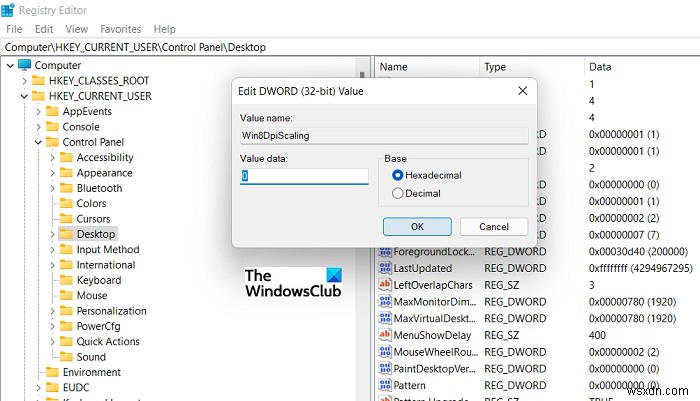Click the data value 0xffffffff (4294967295)
This screenshot has width=700, height=401.
coord(641,268)
